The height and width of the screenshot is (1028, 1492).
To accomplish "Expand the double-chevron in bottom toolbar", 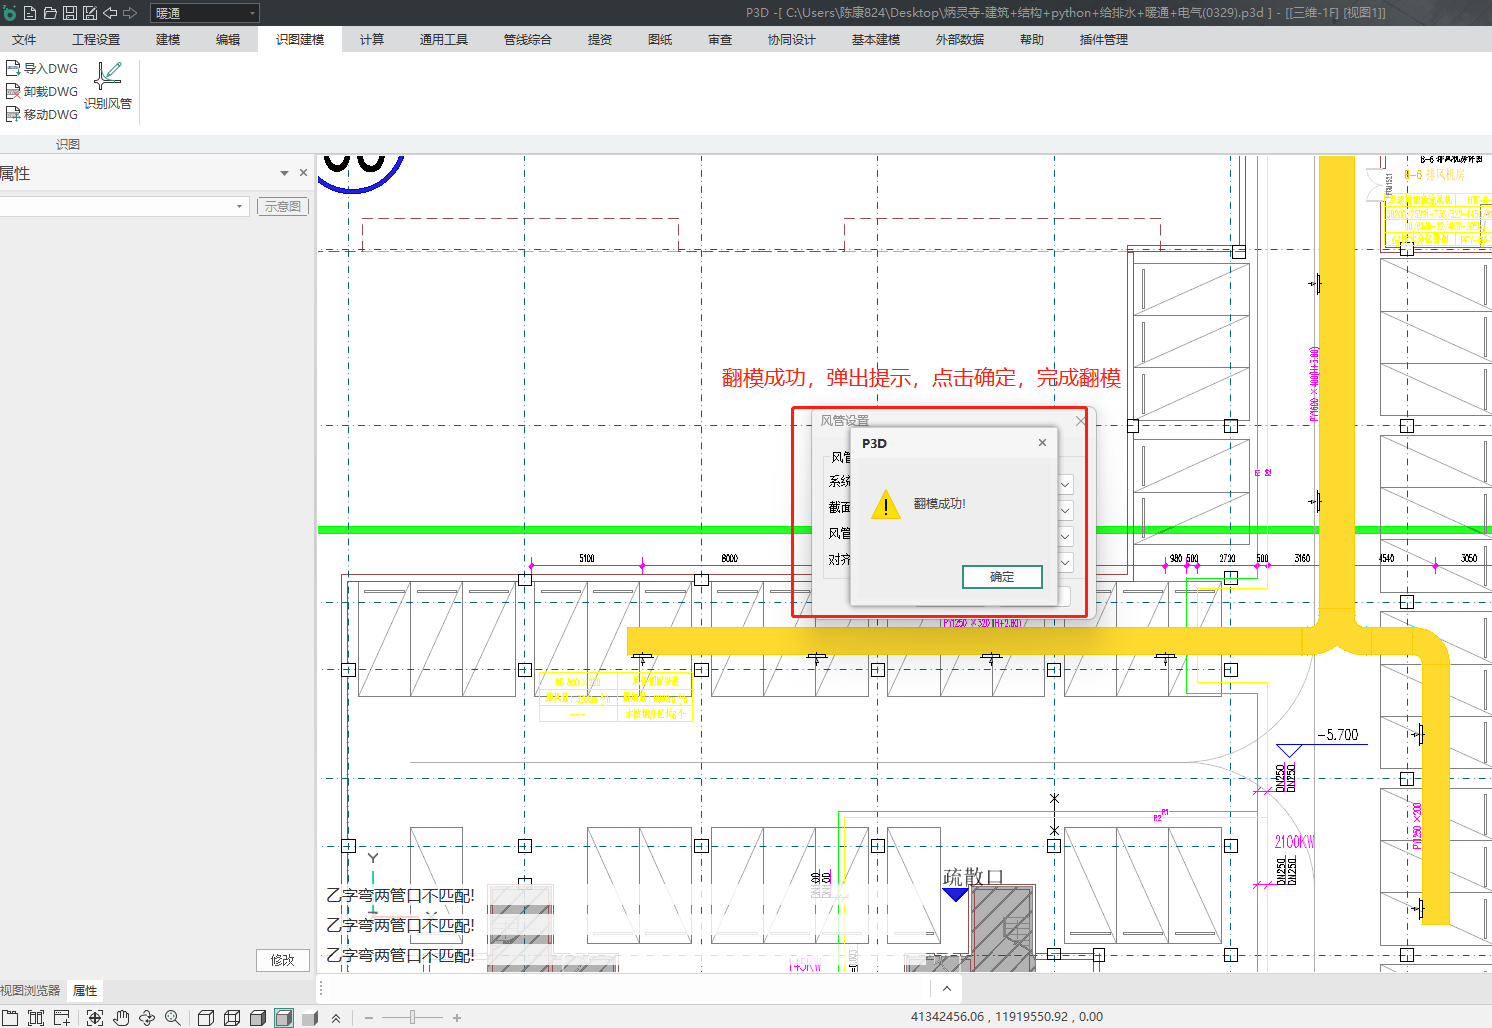I will 336,1018.
